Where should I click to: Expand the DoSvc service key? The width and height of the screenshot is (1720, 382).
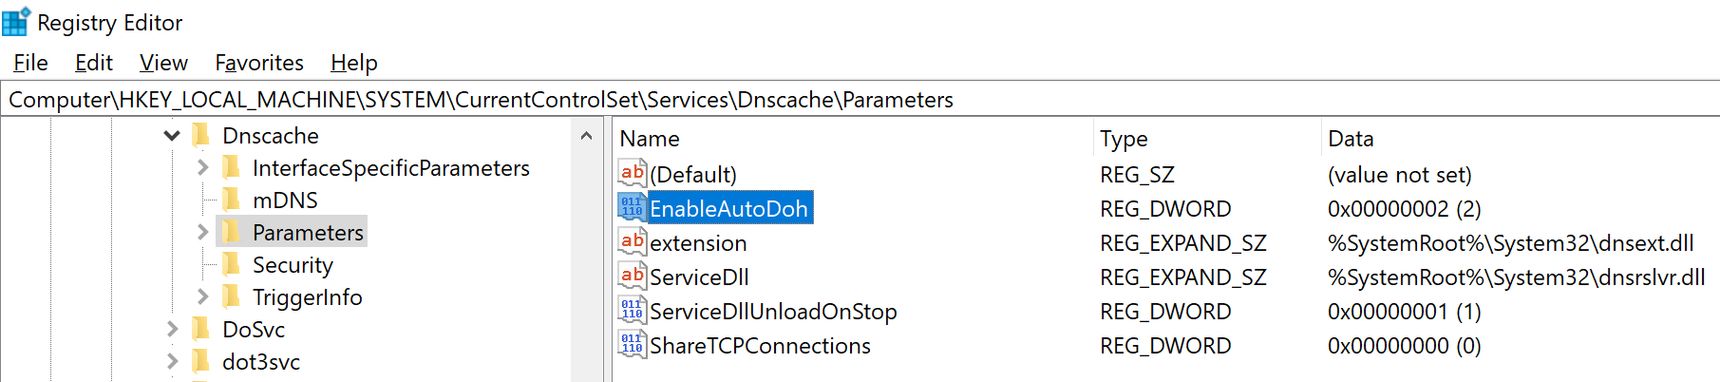pyautogui.click(x=172, y=329)
